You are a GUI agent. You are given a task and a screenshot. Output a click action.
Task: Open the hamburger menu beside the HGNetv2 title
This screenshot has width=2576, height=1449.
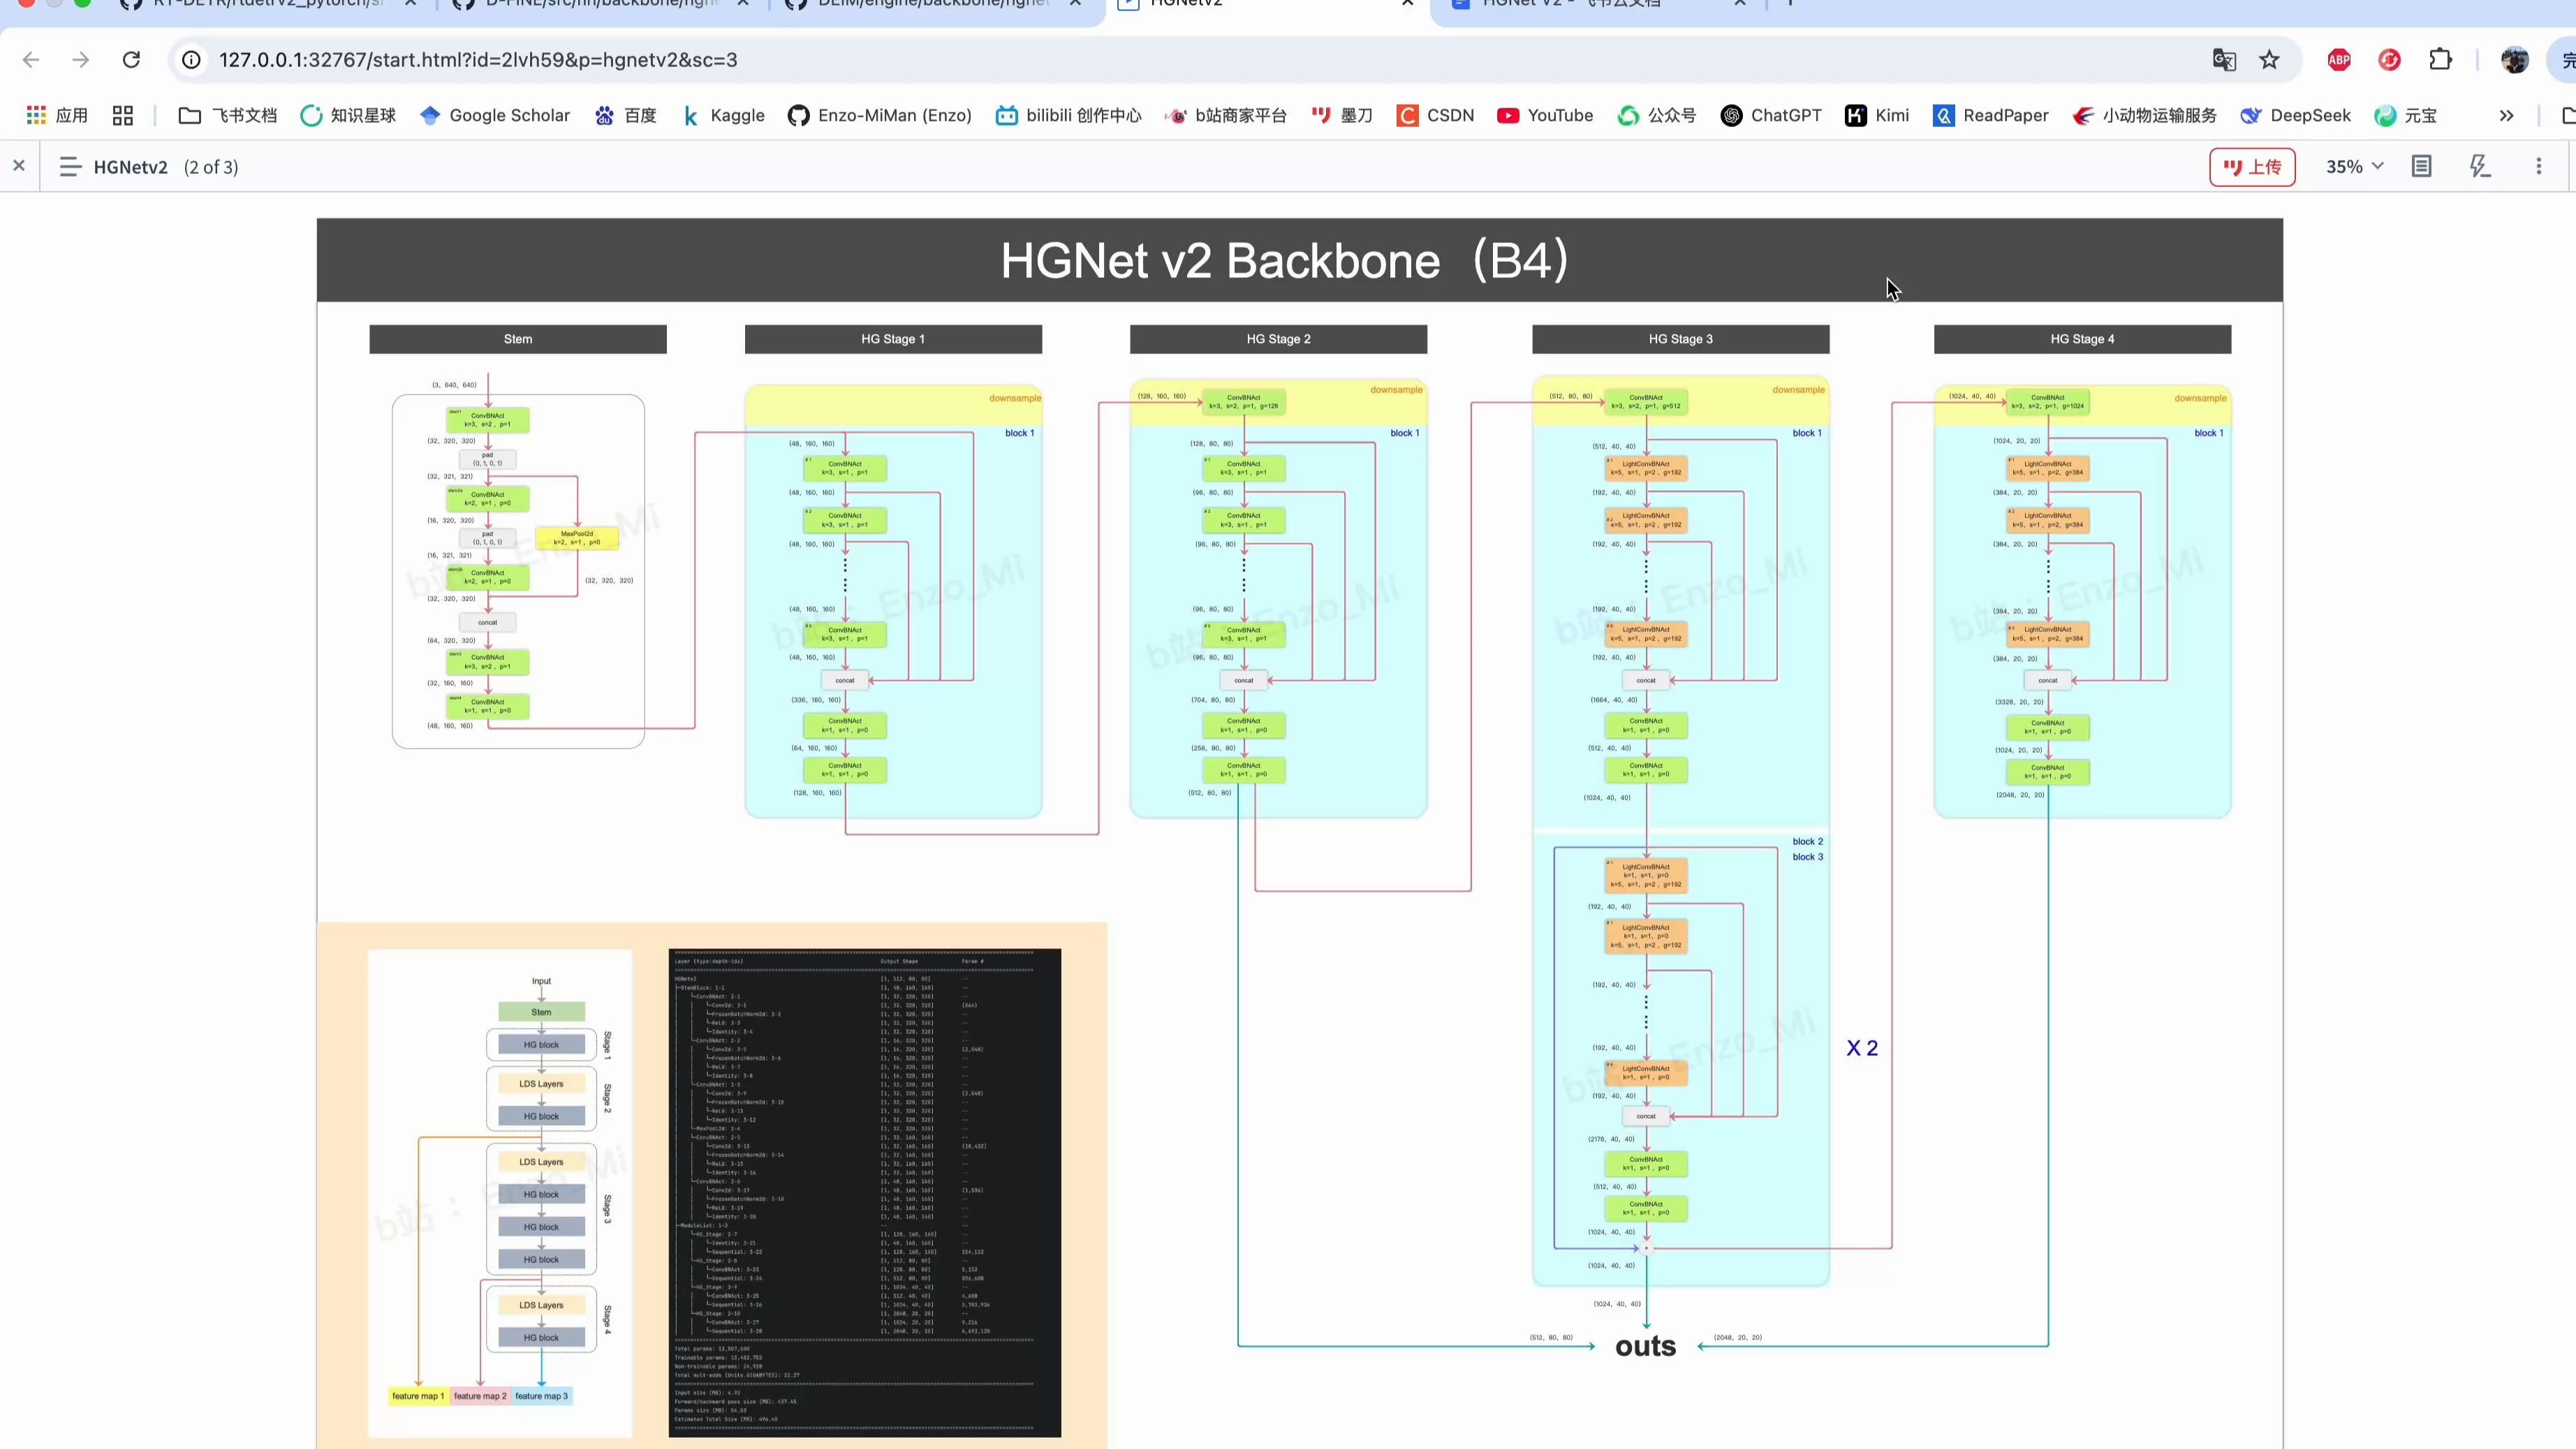click(x=69, y=166)
